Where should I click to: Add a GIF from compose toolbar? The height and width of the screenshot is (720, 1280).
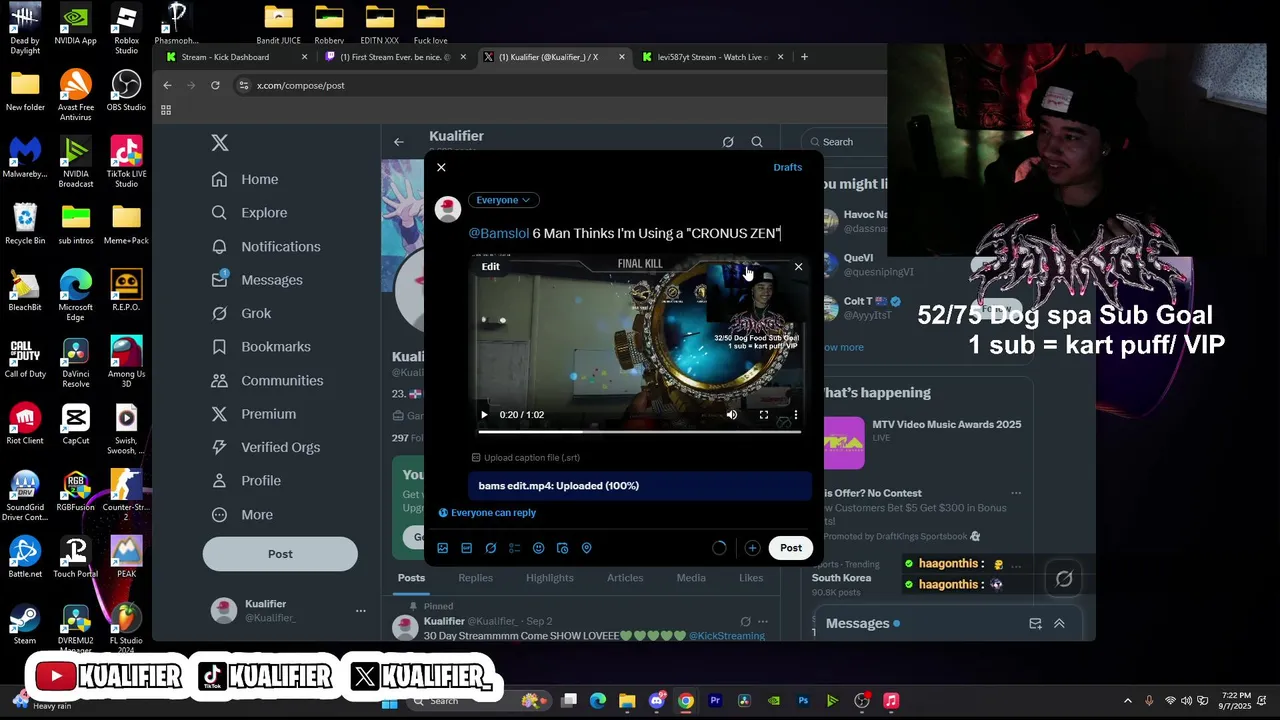pos(467,548)
